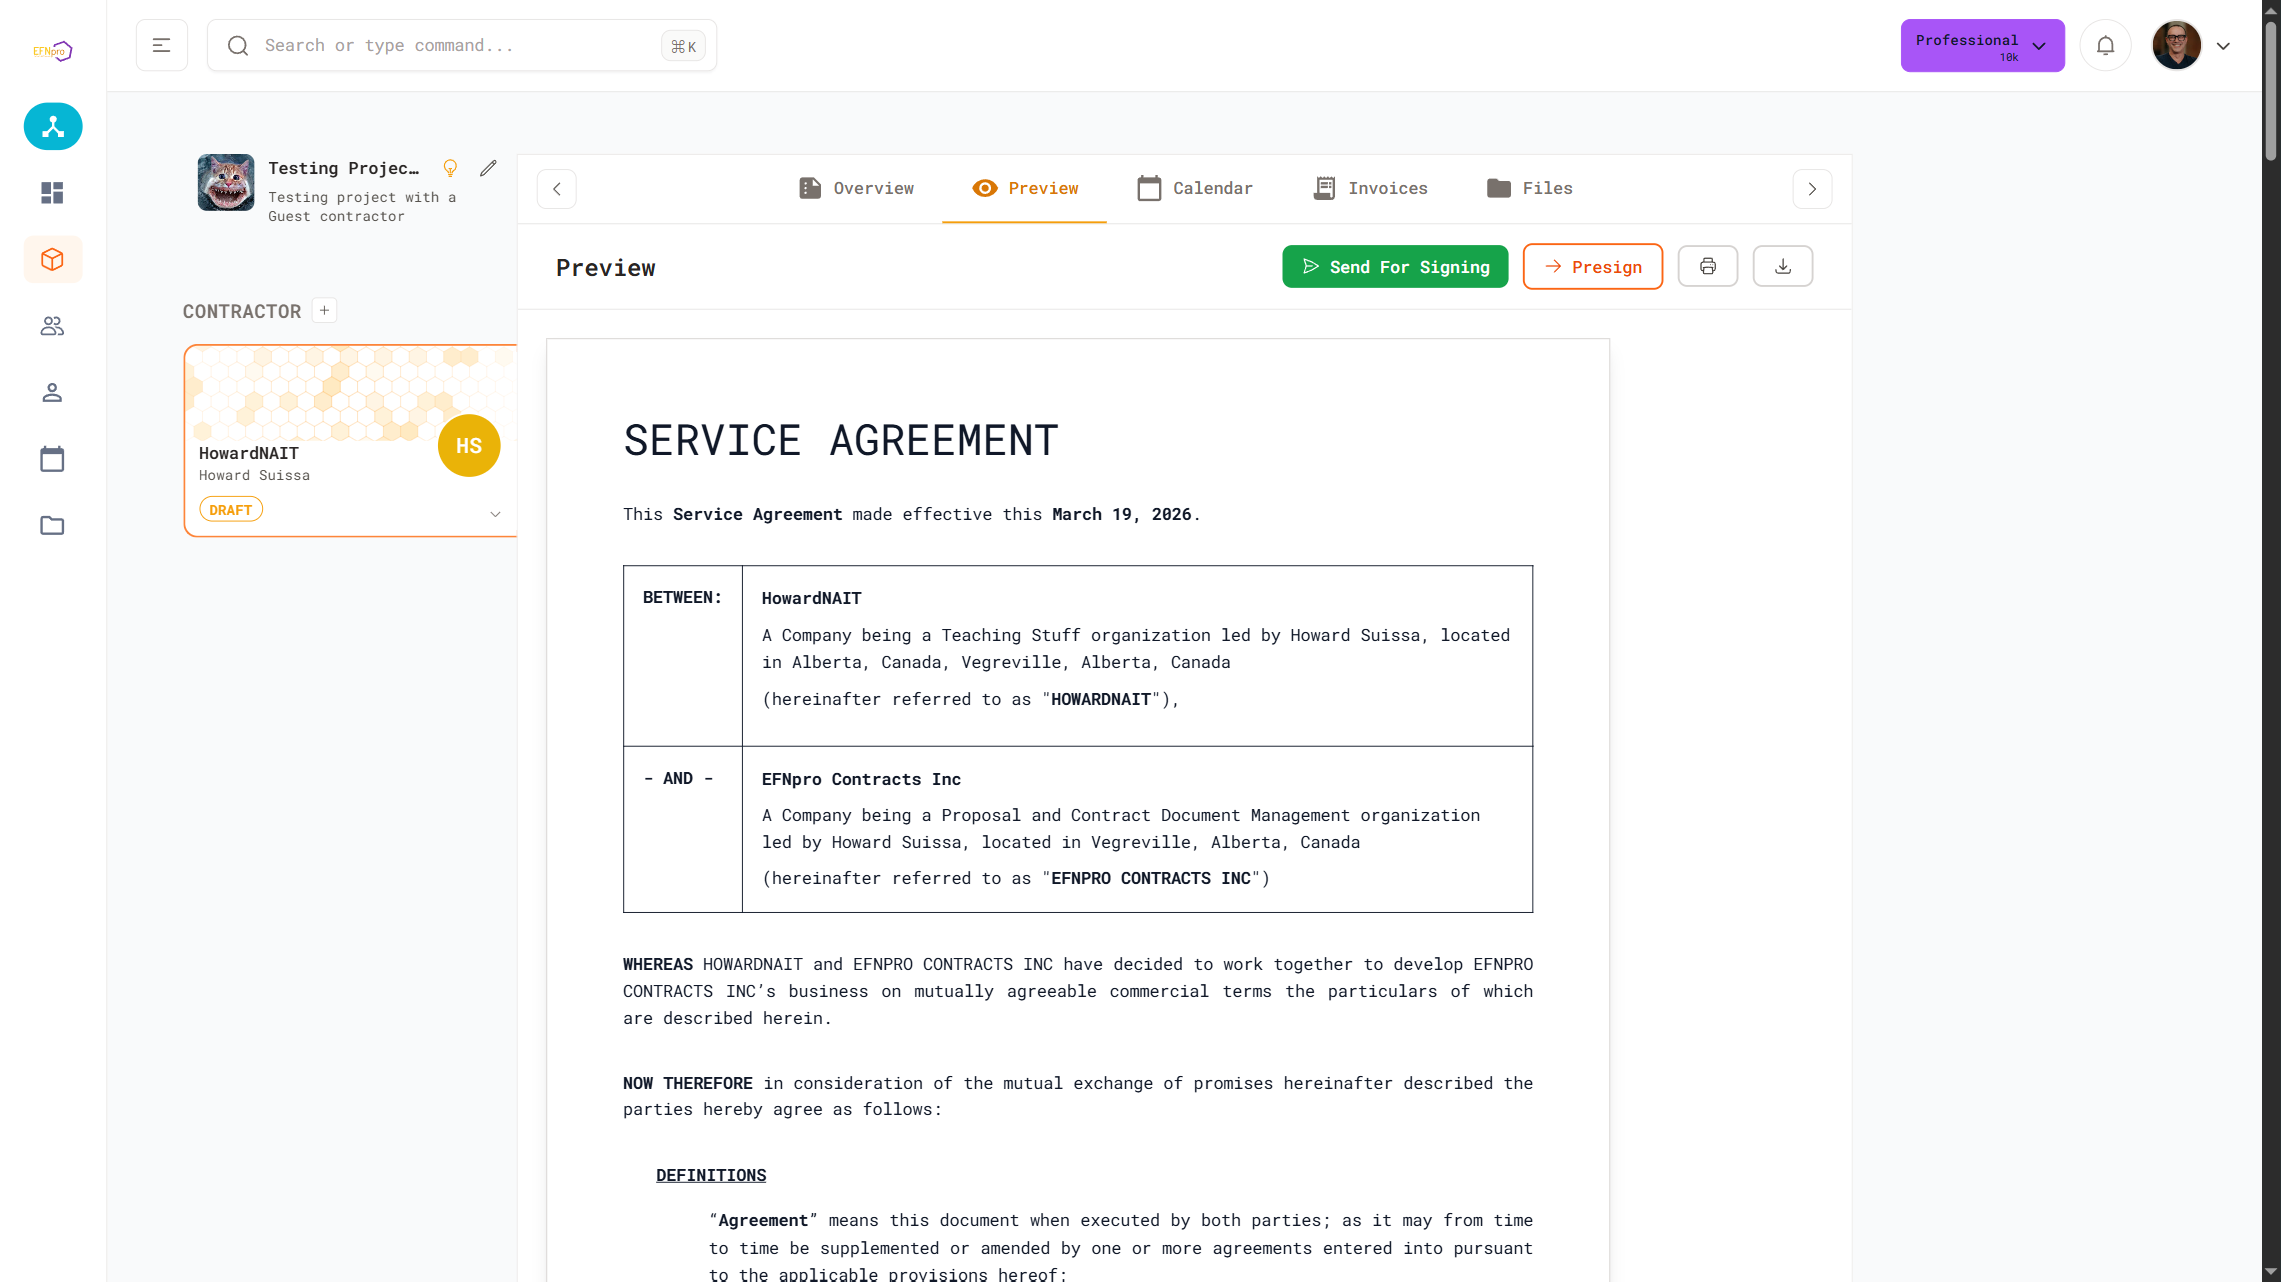Click Send For Signing button
Screen dimensions: 2281x1282
click(x=1394, y=267)
